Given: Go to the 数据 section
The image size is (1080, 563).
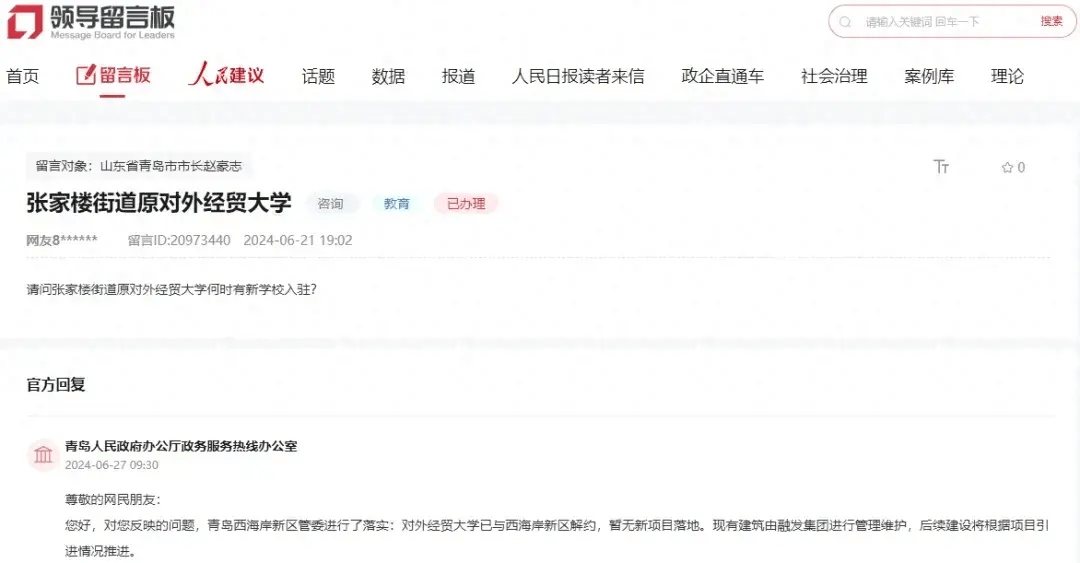Looking at the screenshot, I should [x=388, y=76].
